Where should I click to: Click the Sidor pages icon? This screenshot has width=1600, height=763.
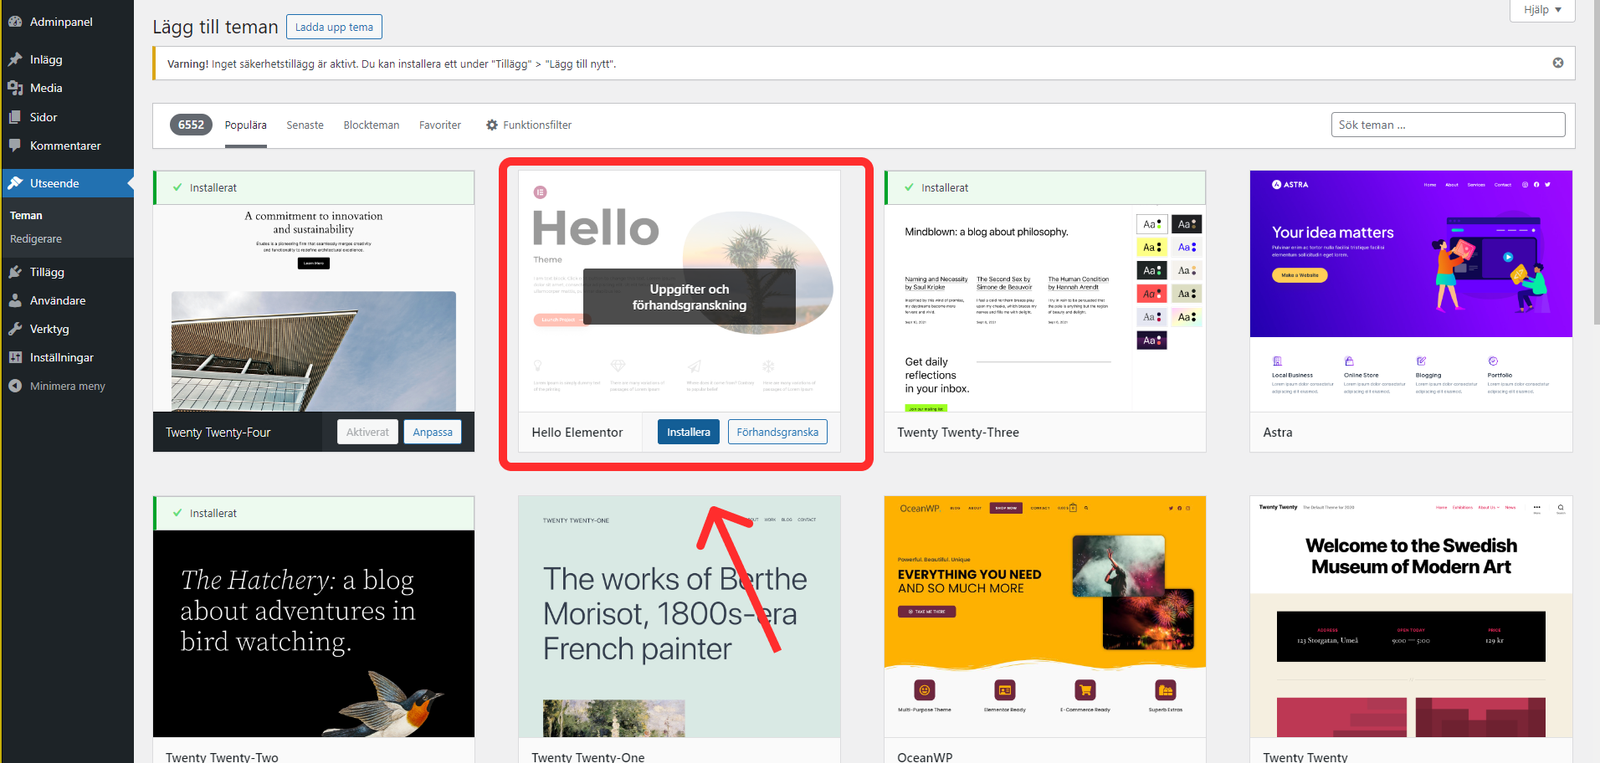(x=15, y=117)
